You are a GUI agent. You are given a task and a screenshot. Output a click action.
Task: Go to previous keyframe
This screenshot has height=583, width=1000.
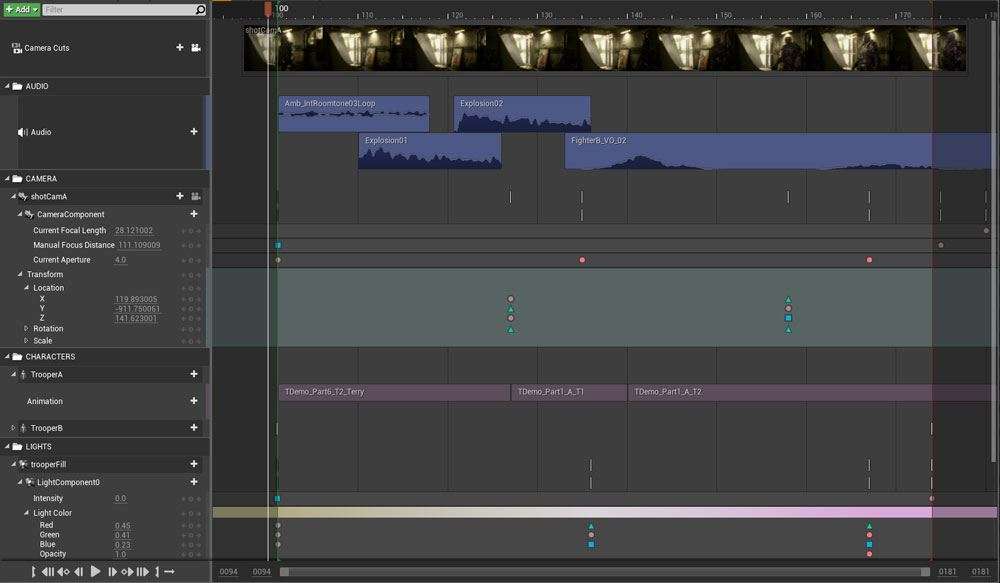click(x=63, y=572)
